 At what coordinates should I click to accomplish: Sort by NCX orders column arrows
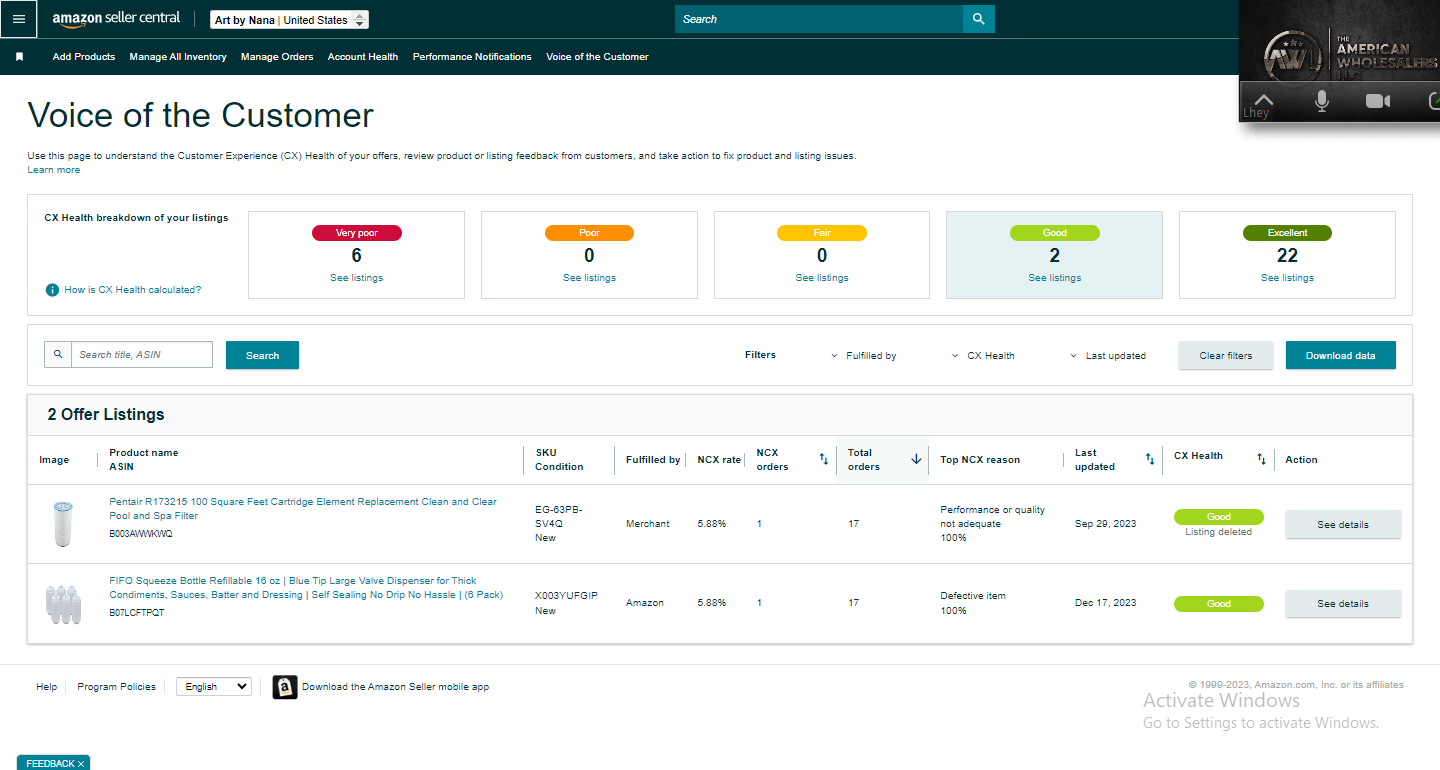pos(824,459)
